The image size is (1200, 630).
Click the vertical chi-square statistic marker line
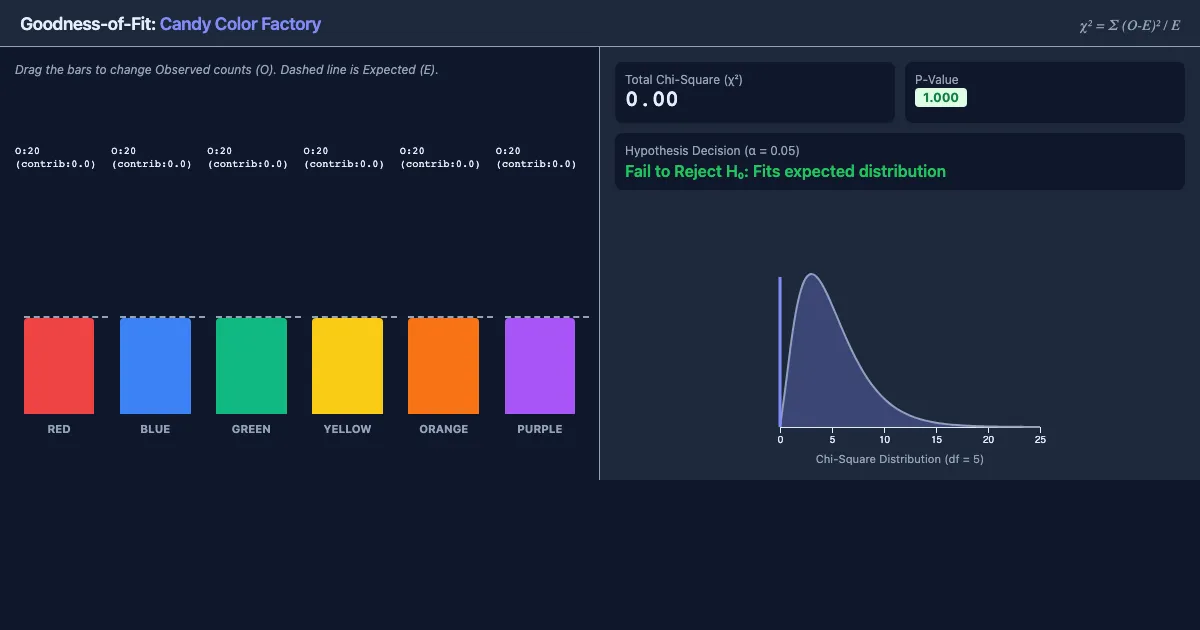point(780,352)
